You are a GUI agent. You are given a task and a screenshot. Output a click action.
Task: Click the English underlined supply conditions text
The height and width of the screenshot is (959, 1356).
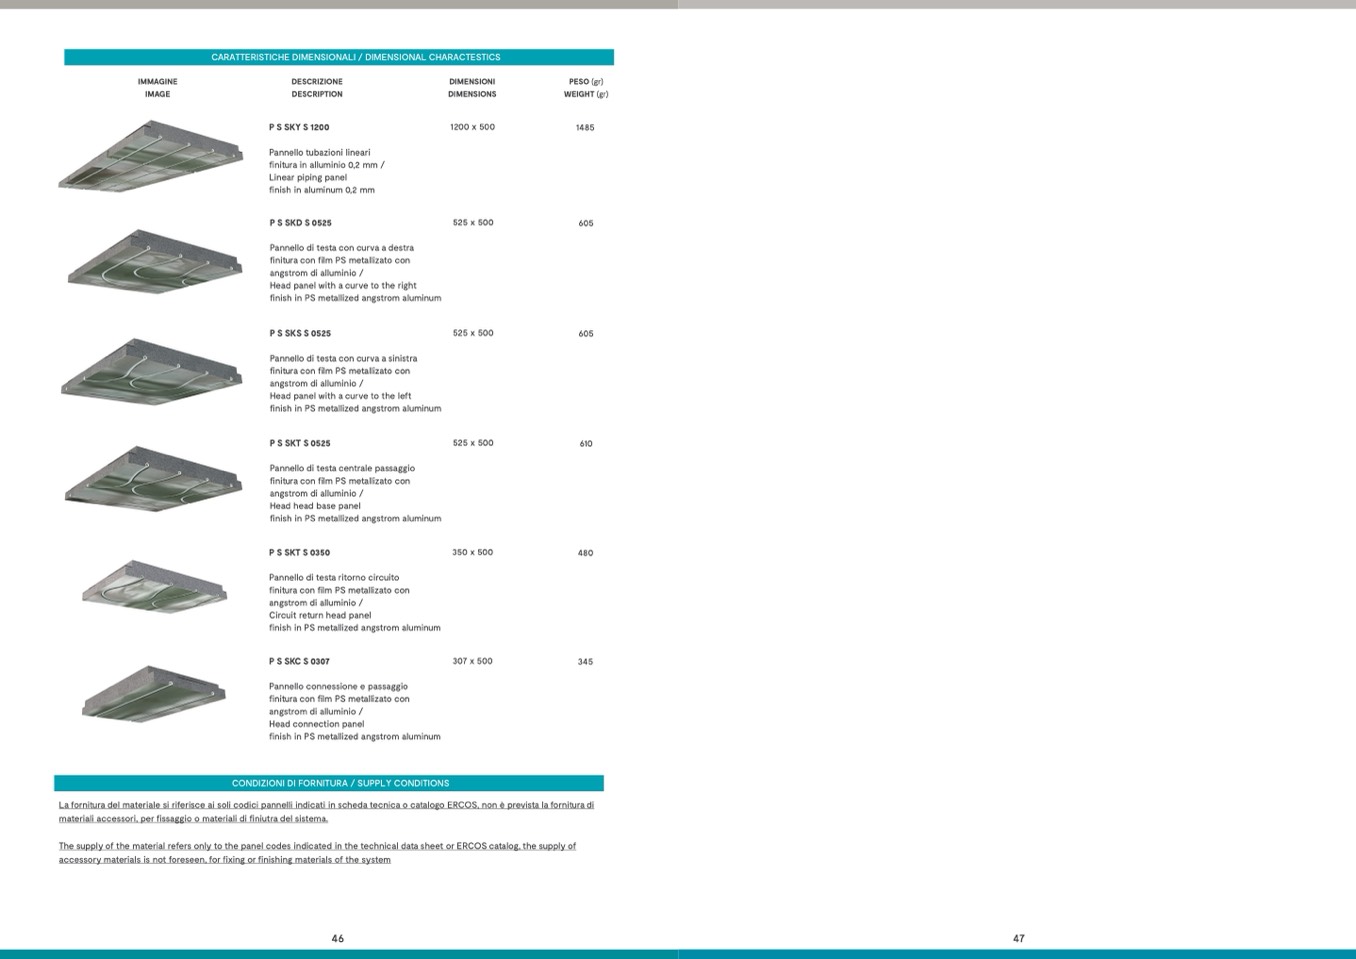pos(317,853)
